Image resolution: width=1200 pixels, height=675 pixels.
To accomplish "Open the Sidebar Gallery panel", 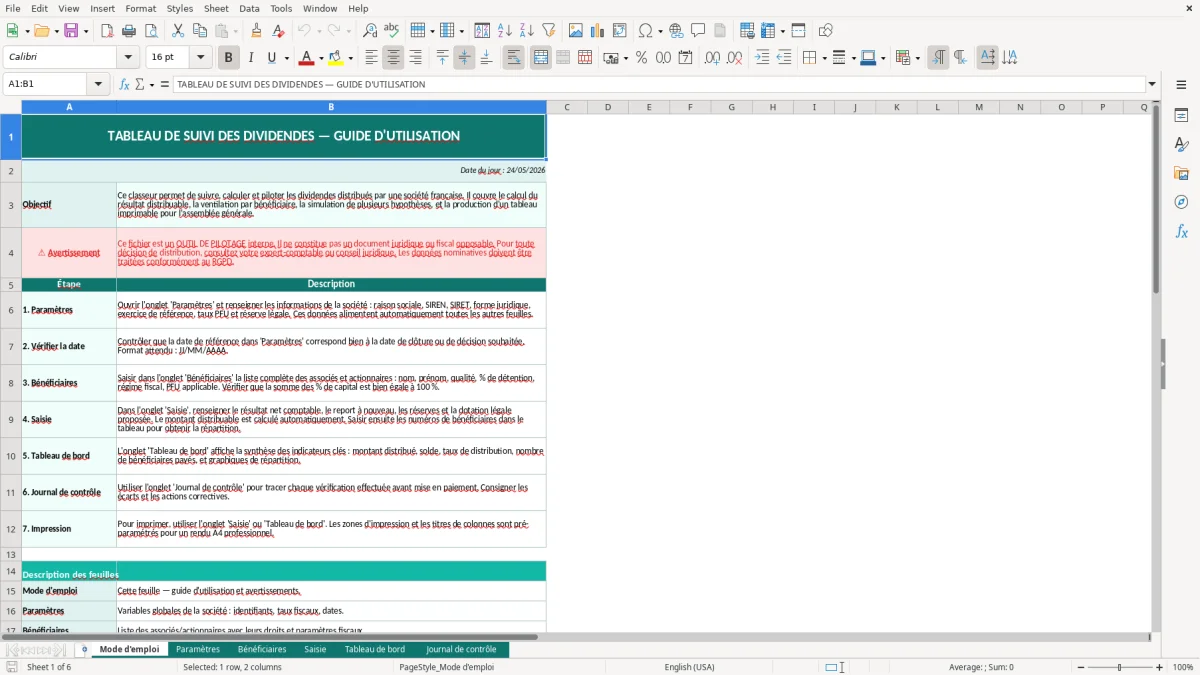I will click(x=1181, y=173).
